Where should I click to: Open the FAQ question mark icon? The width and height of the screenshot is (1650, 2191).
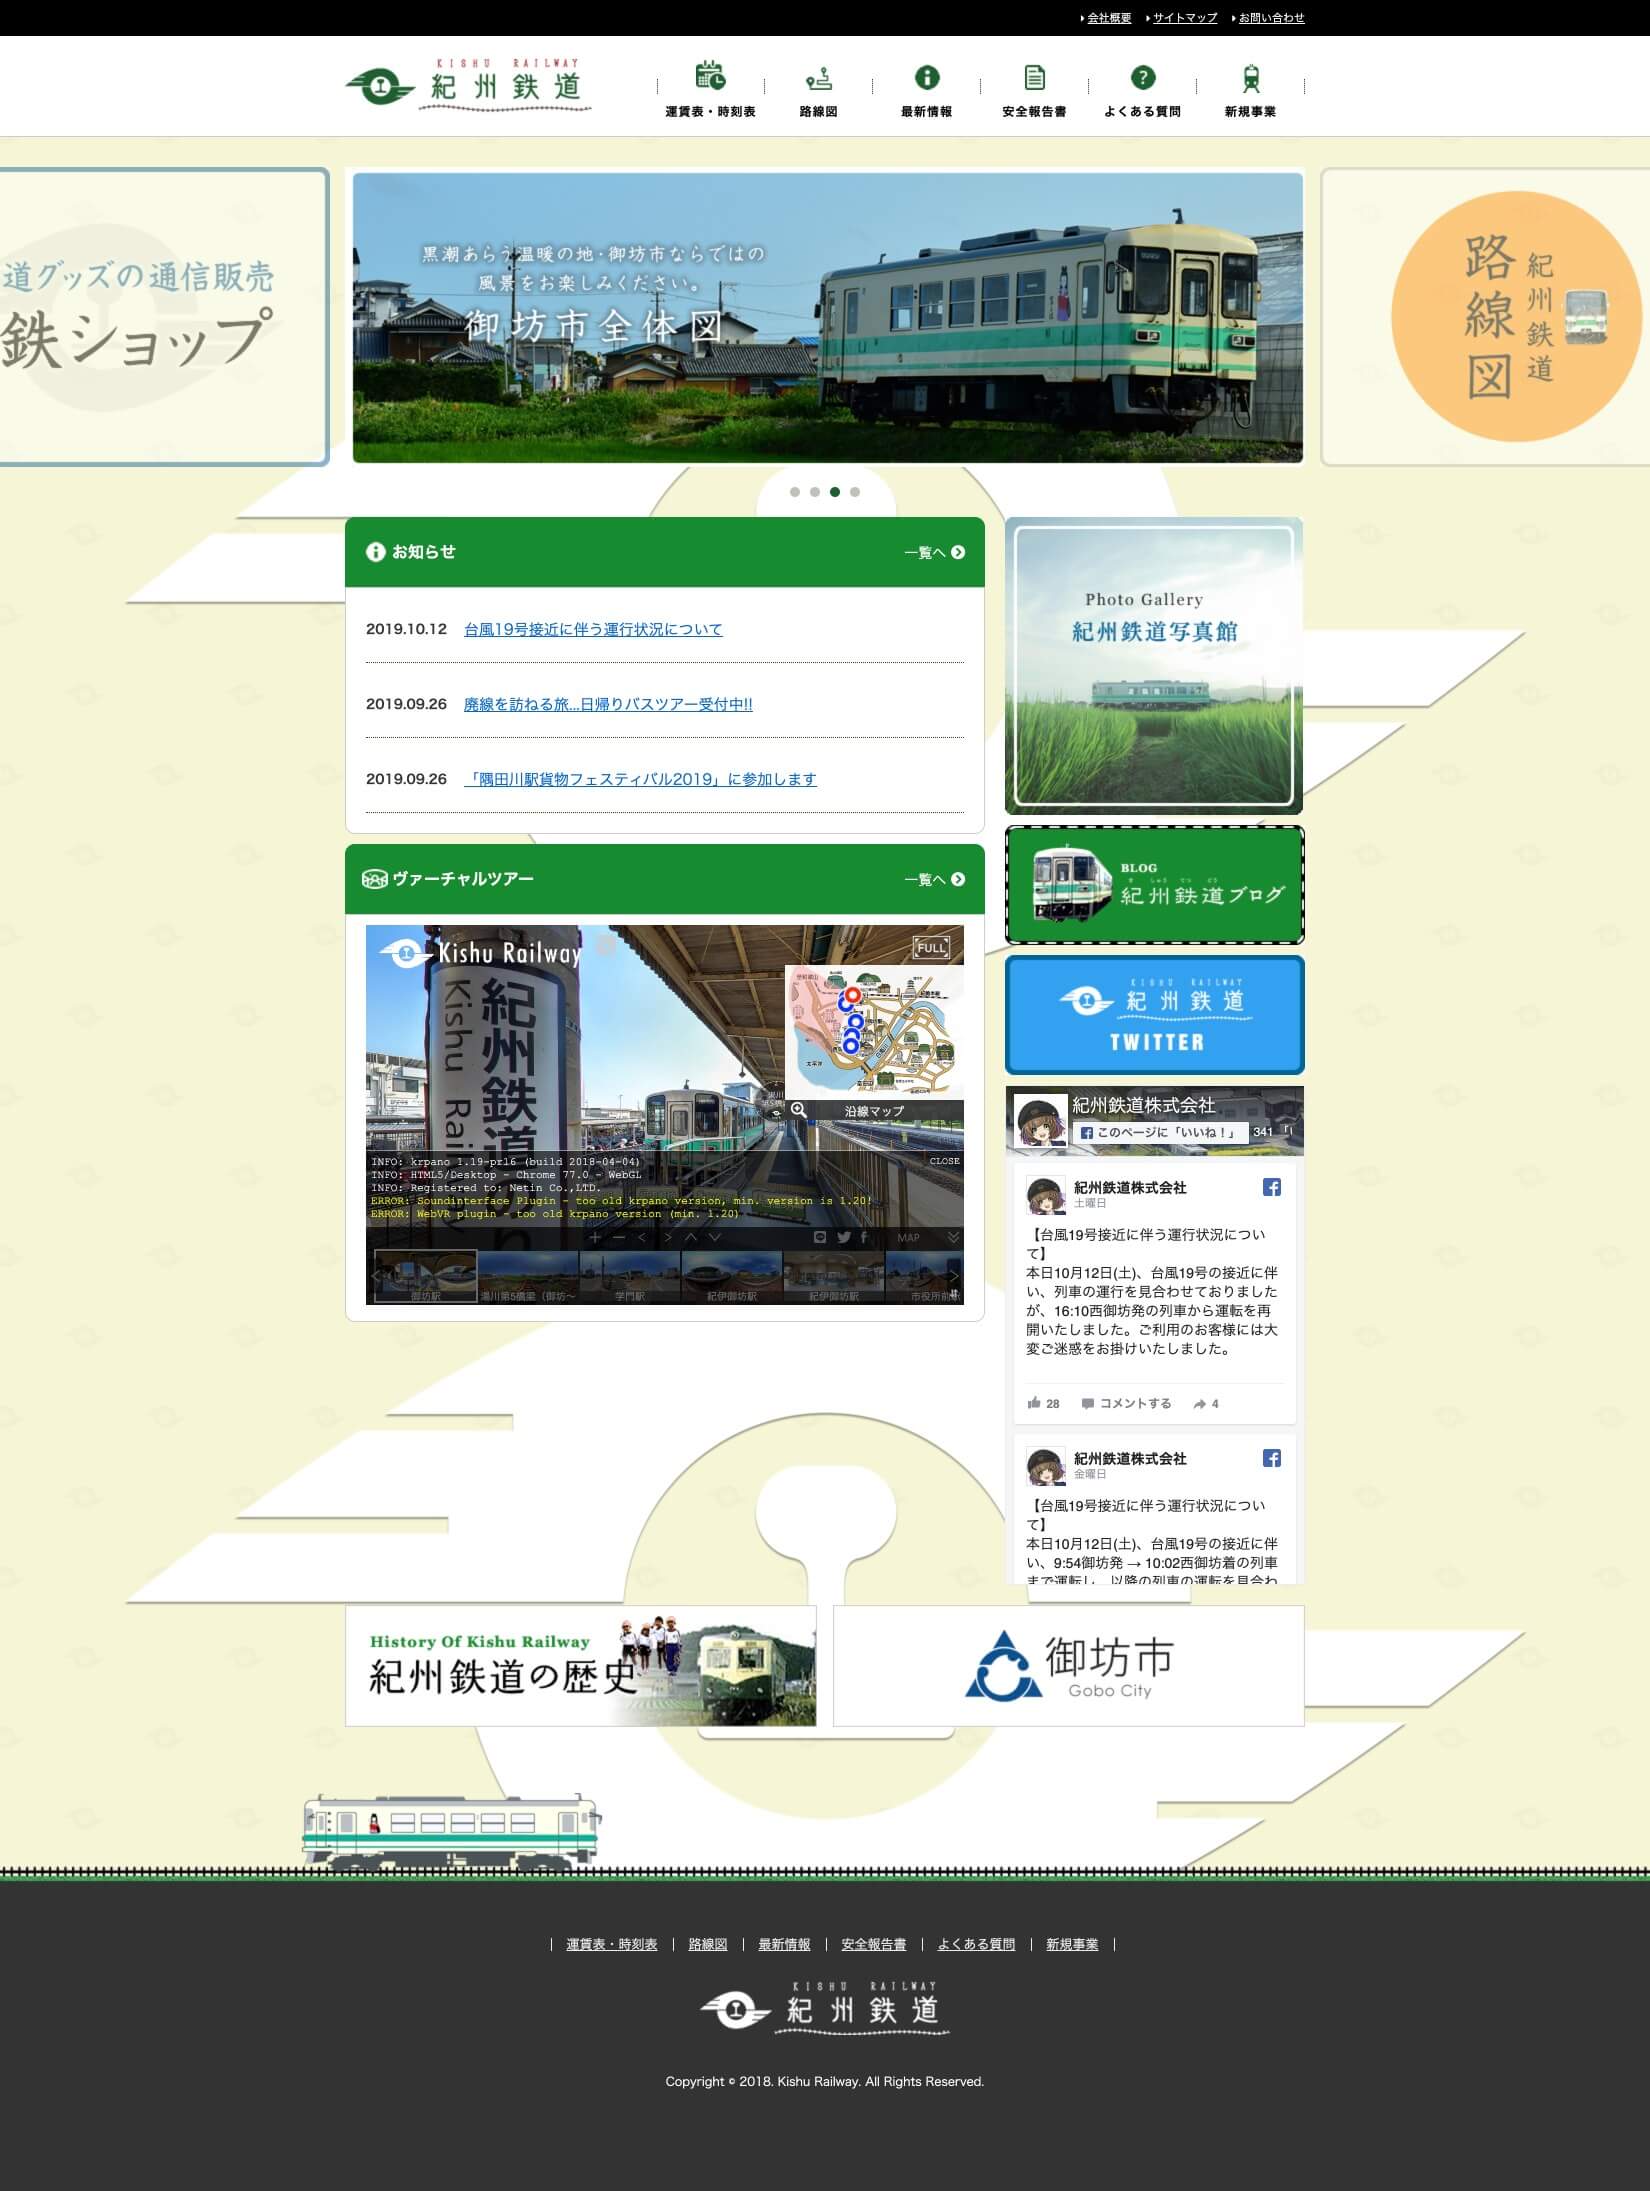click(x=1142, y=77)
